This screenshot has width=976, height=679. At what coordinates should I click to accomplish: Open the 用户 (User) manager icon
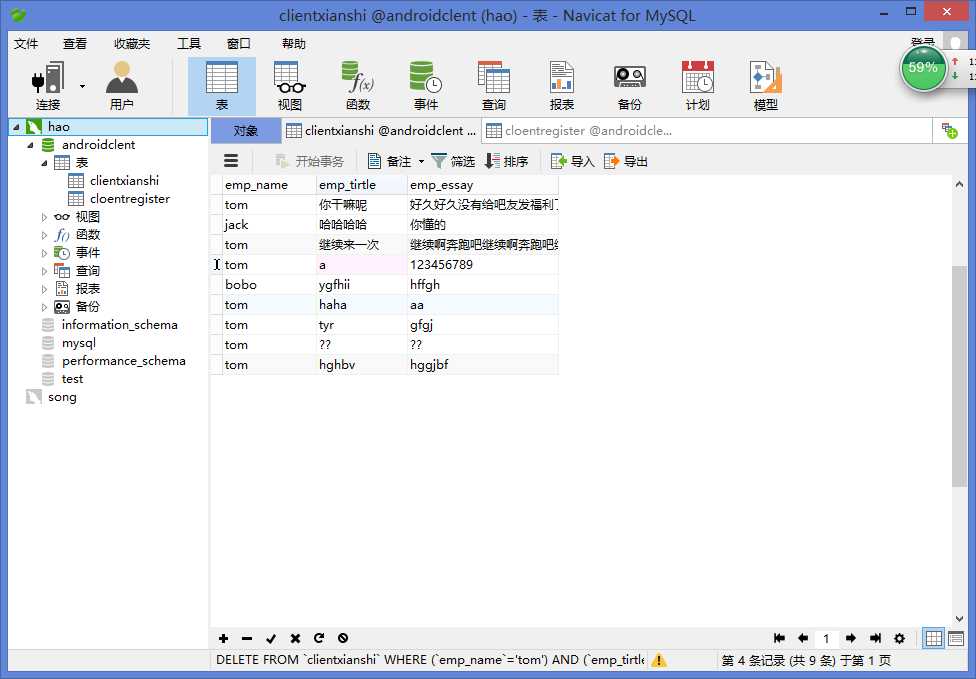[x=121, y=86]
